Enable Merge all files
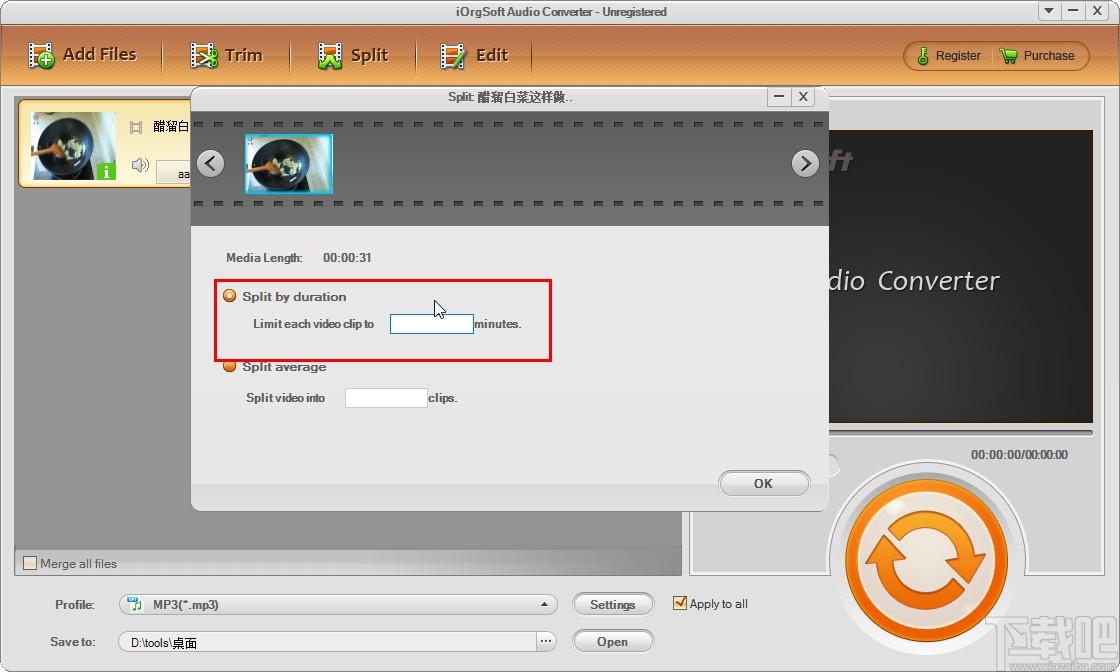This screenshot has width=1120, height=672. pos(30,563)
